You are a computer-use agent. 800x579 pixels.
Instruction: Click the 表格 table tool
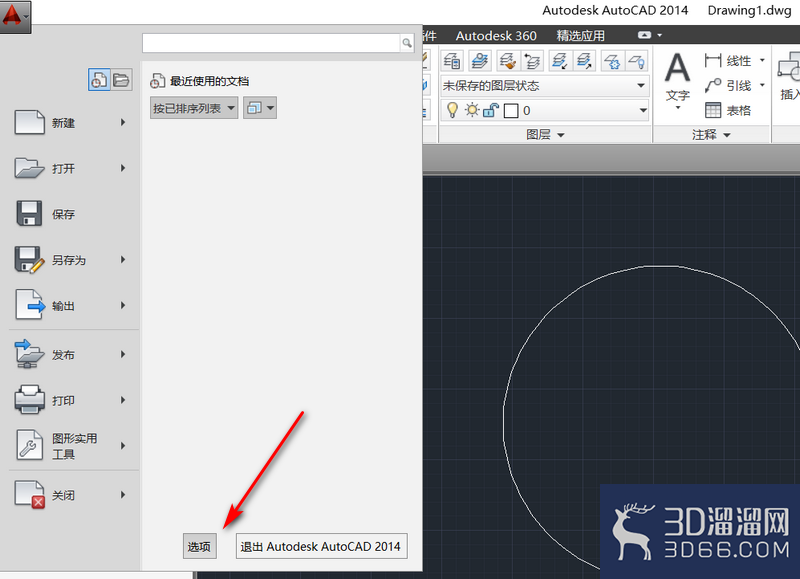728,110
